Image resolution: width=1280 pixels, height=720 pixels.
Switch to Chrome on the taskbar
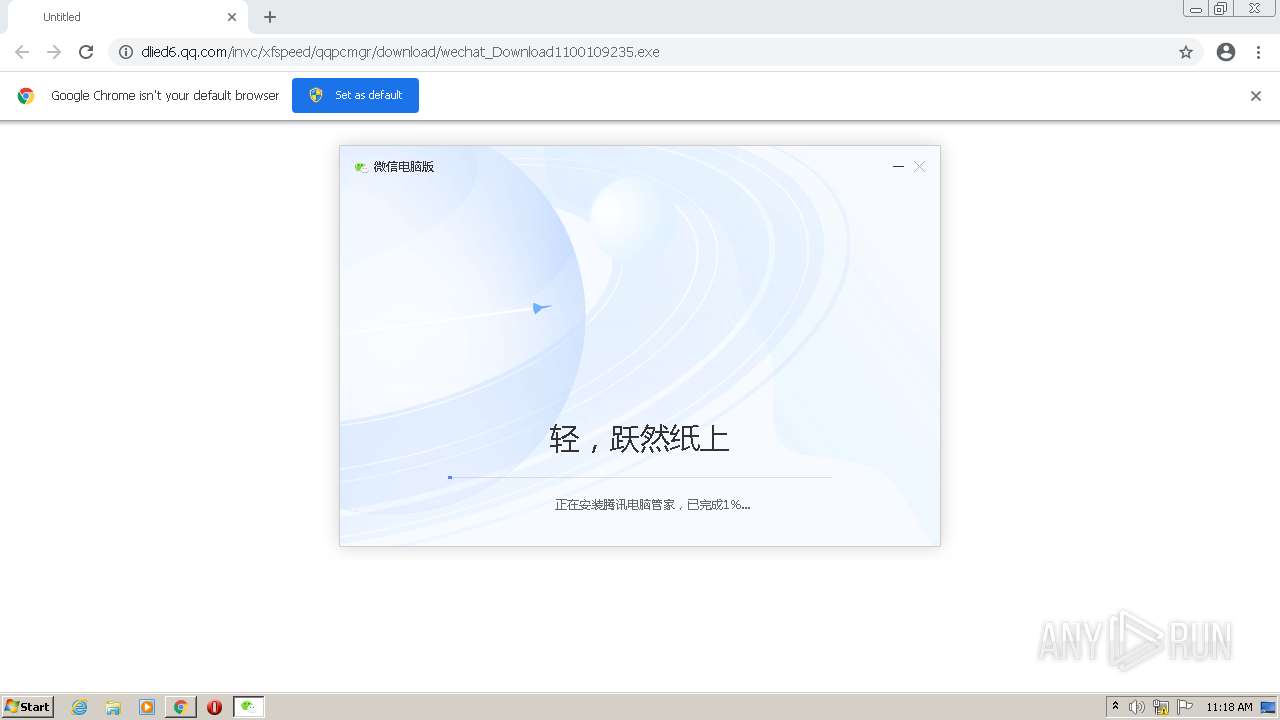180,707
